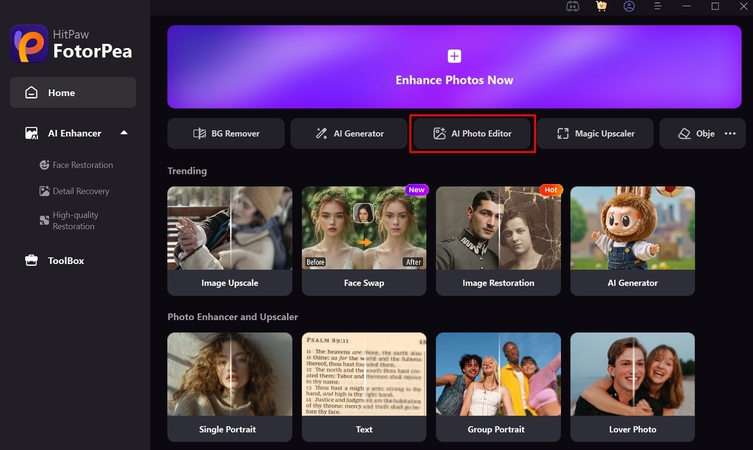Click the Trending section heading
This screenshot has height=450, width=753.
(x=187, y=171)
